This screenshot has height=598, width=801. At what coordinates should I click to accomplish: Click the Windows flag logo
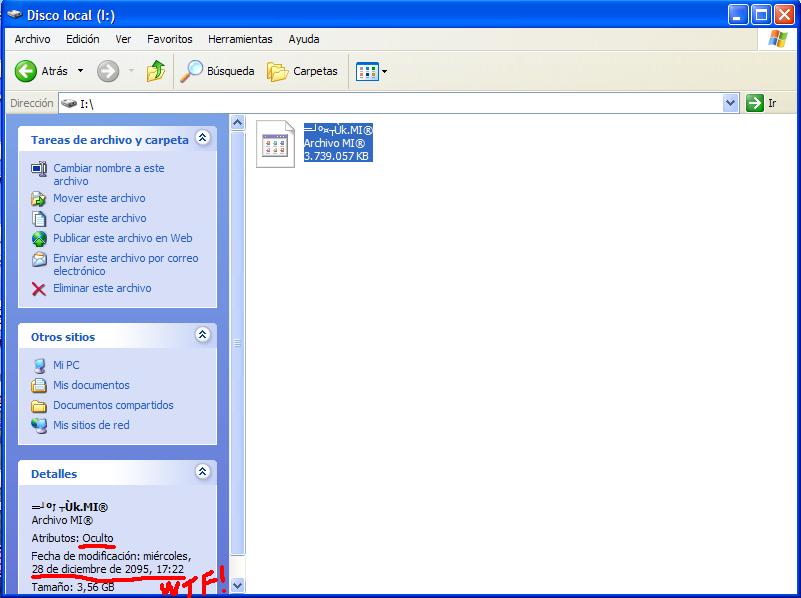pyautogui.click(x=778, y=39)
